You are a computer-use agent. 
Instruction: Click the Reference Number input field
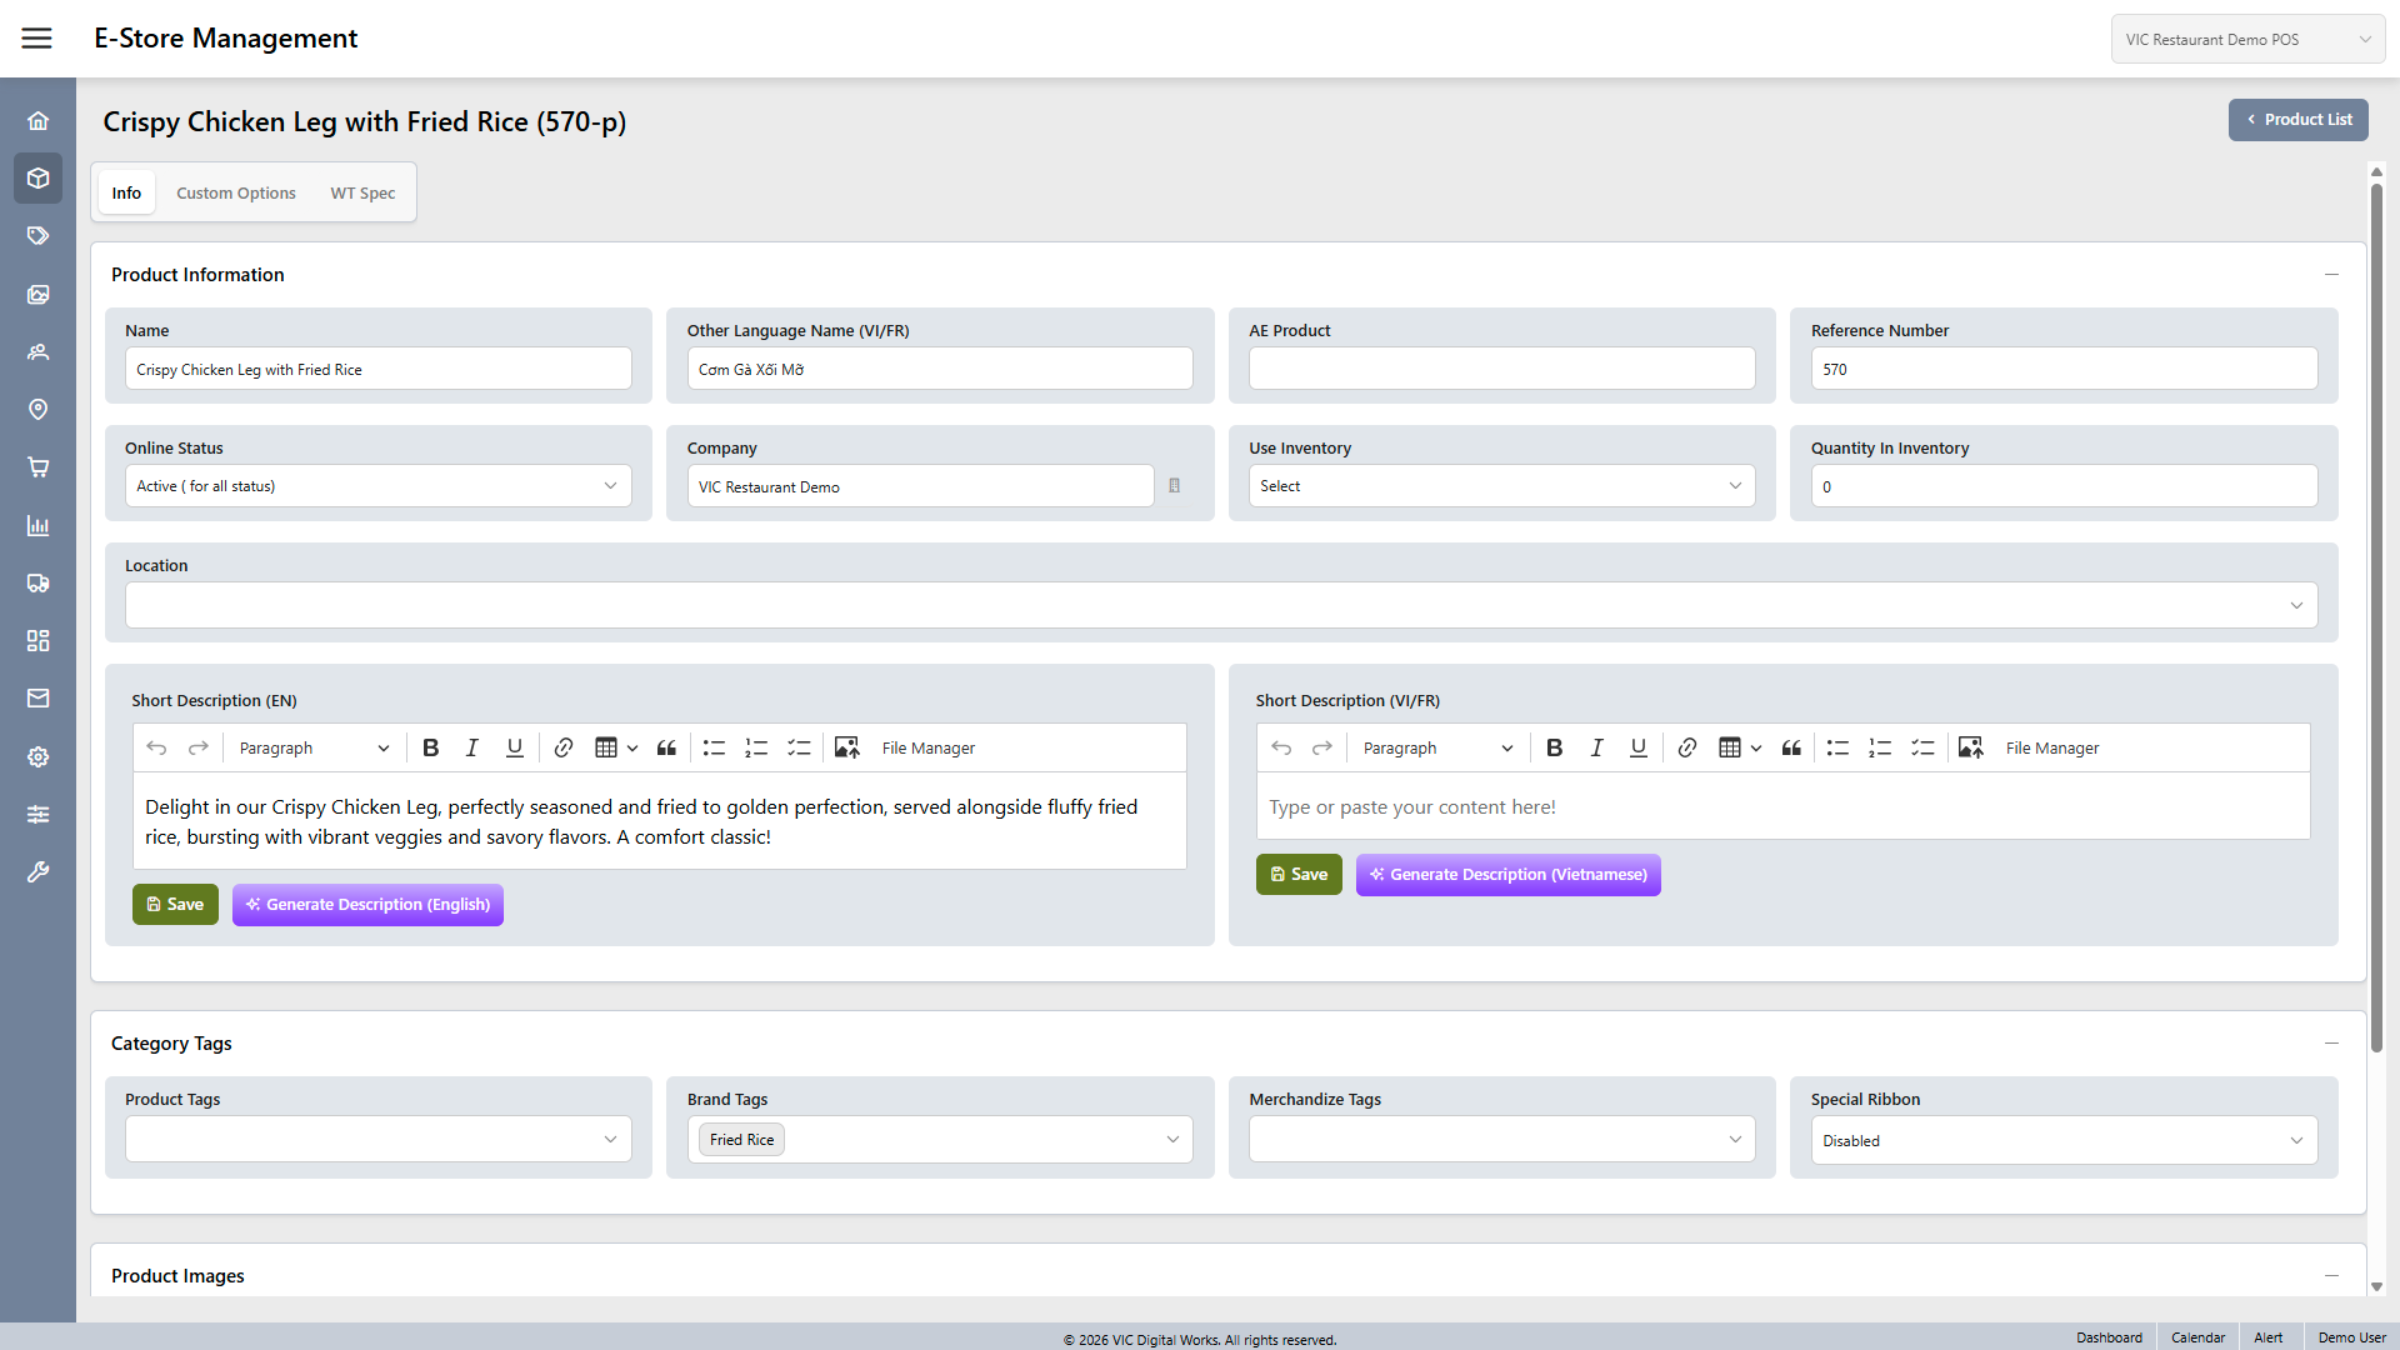point(2063,369)
